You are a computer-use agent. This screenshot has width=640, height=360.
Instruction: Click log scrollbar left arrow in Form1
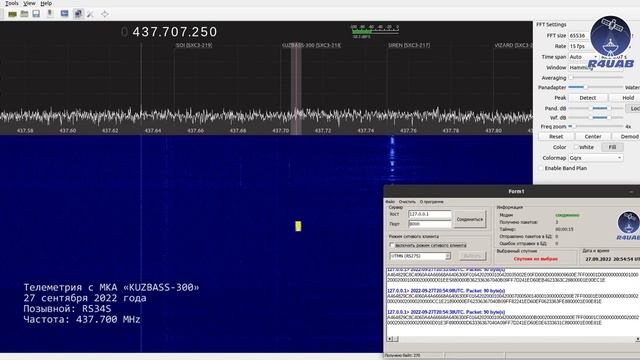390,339
